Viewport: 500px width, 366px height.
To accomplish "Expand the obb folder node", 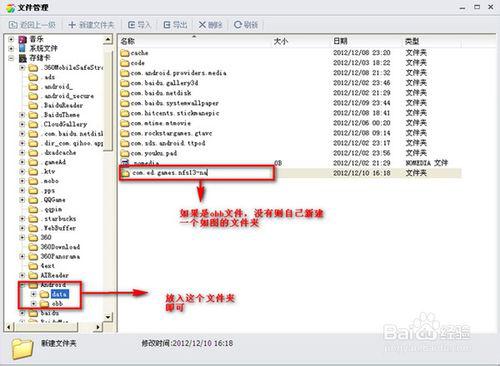I will click(x=33, y=304).
